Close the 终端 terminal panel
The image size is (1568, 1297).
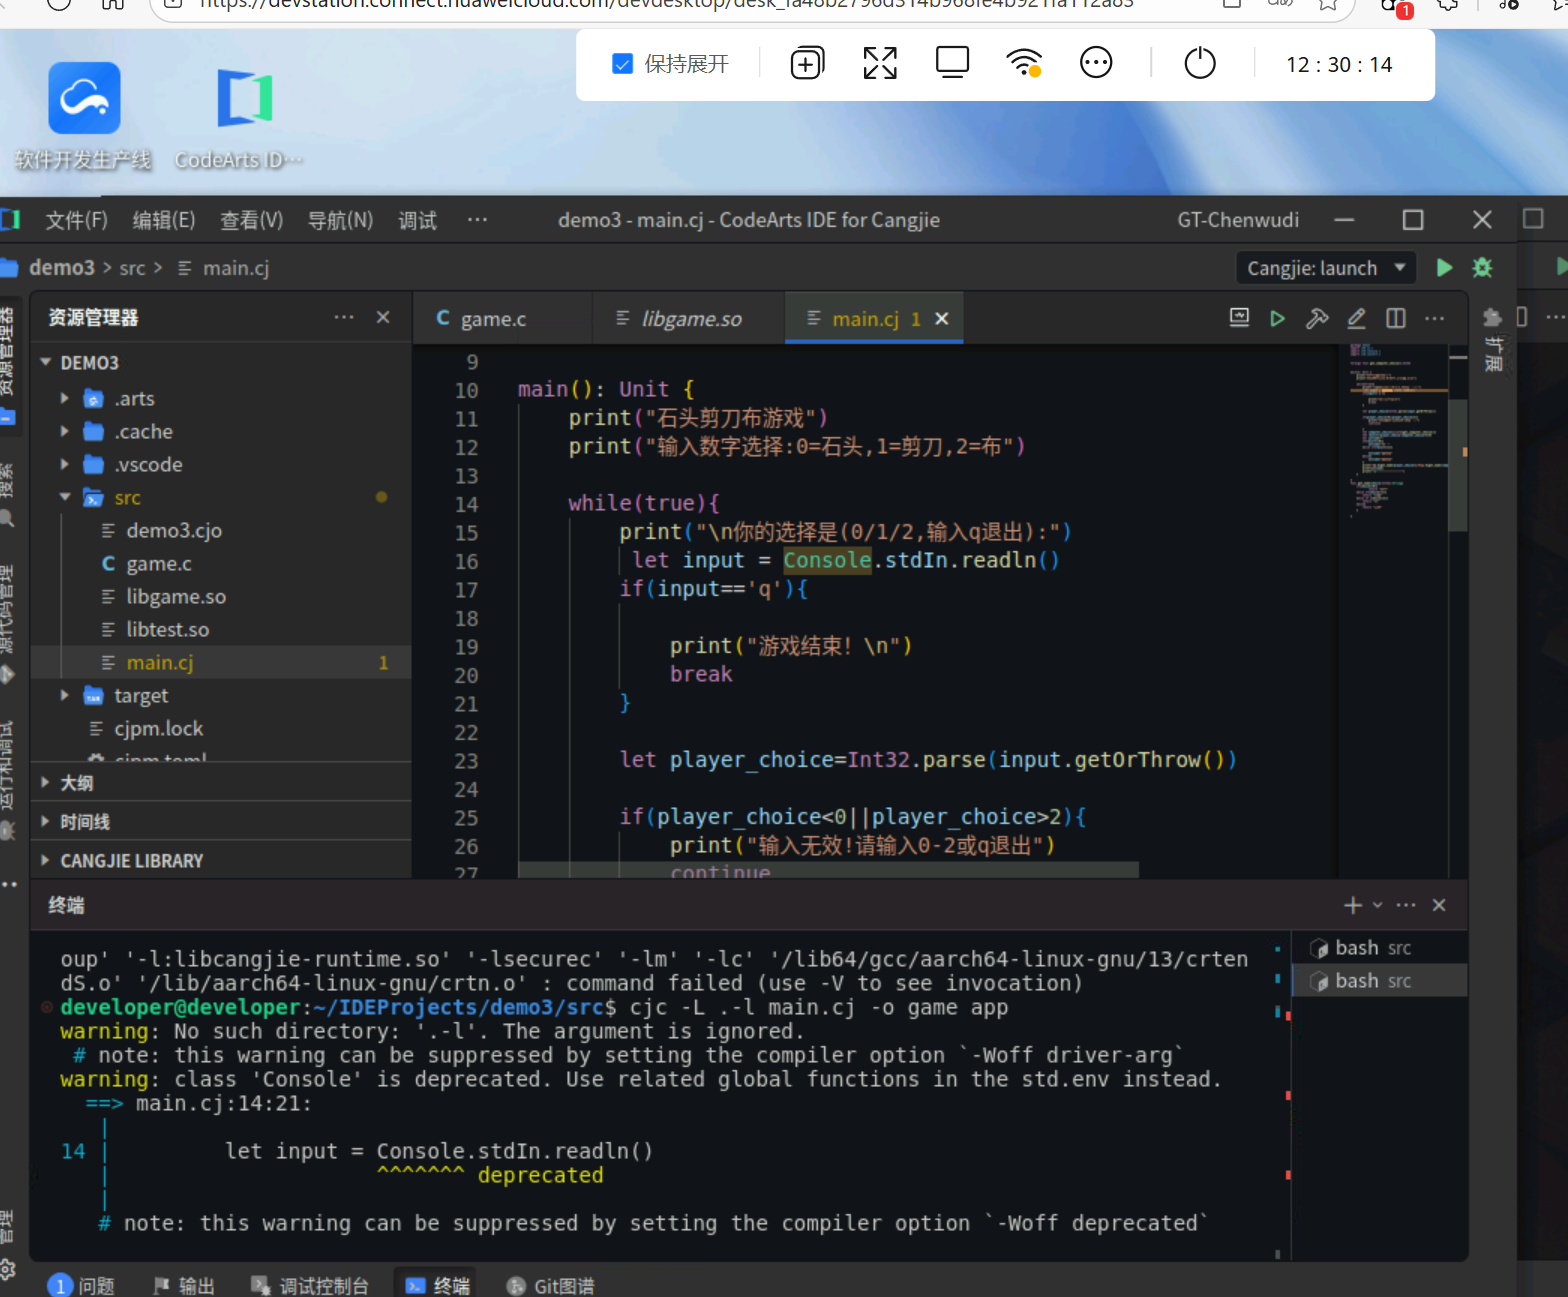1439,905
